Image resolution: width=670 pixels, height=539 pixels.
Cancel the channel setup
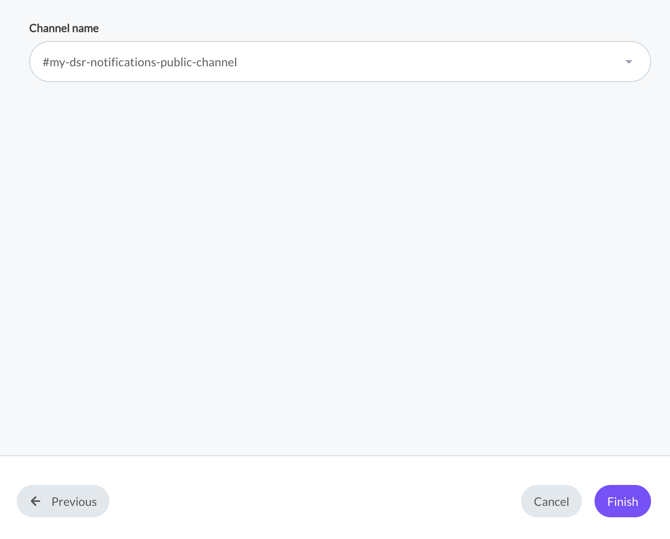pyautogui.click(x=551, y=501)
